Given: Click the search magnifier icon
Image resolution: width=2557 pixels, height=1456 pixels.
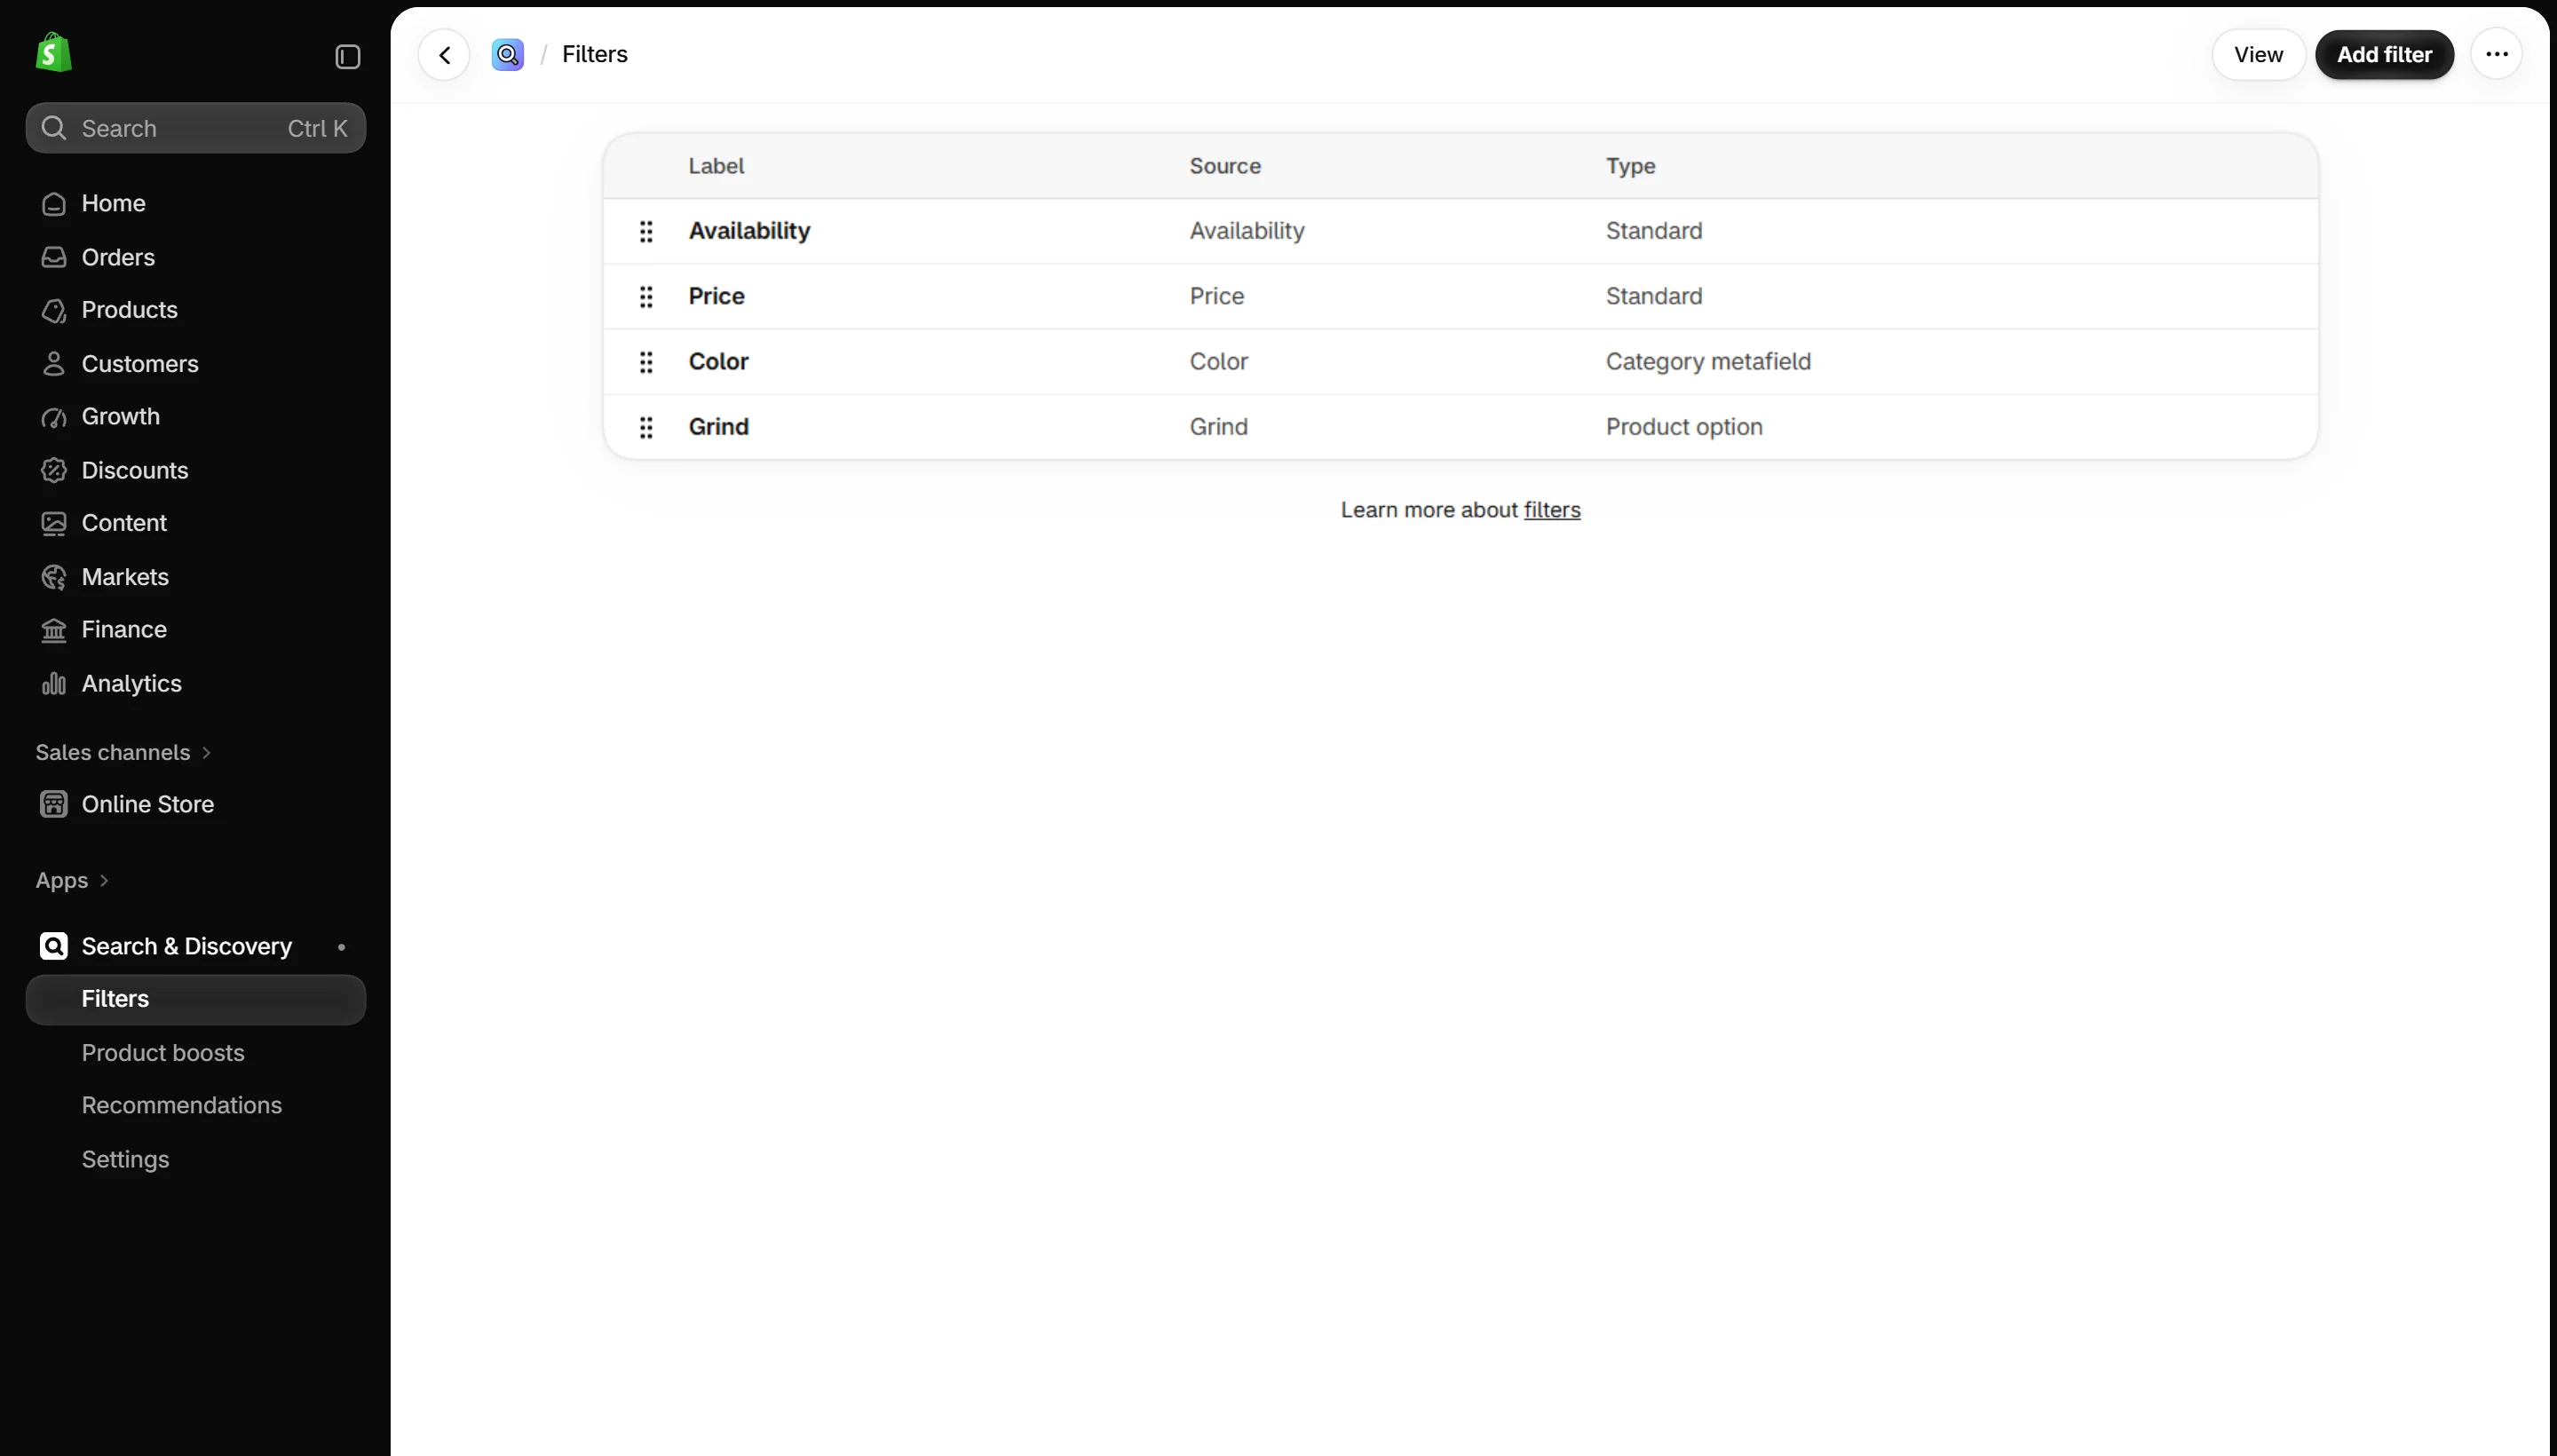Looking at the screenshot, I should (54, 128).
